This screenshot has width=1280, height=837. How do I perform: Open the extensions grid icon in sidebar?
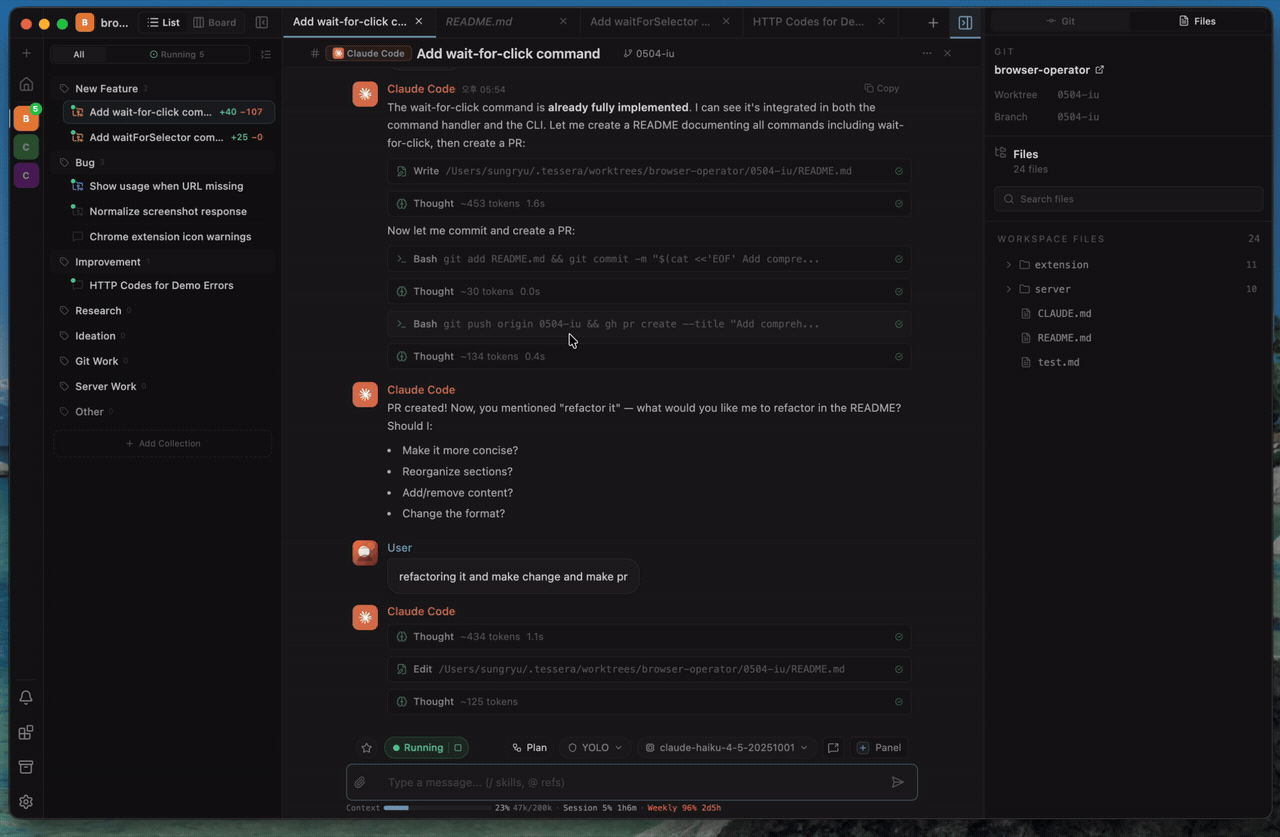26,732
